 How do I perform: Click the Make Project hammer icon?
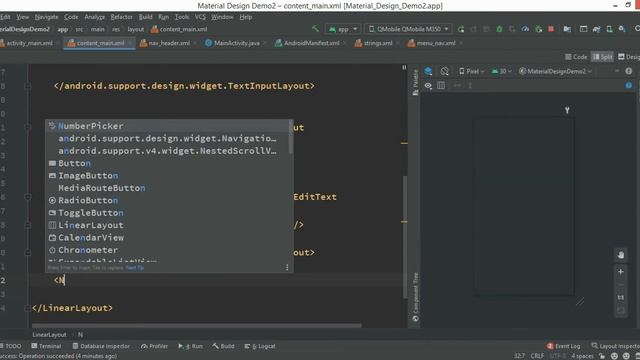point(315,29)
